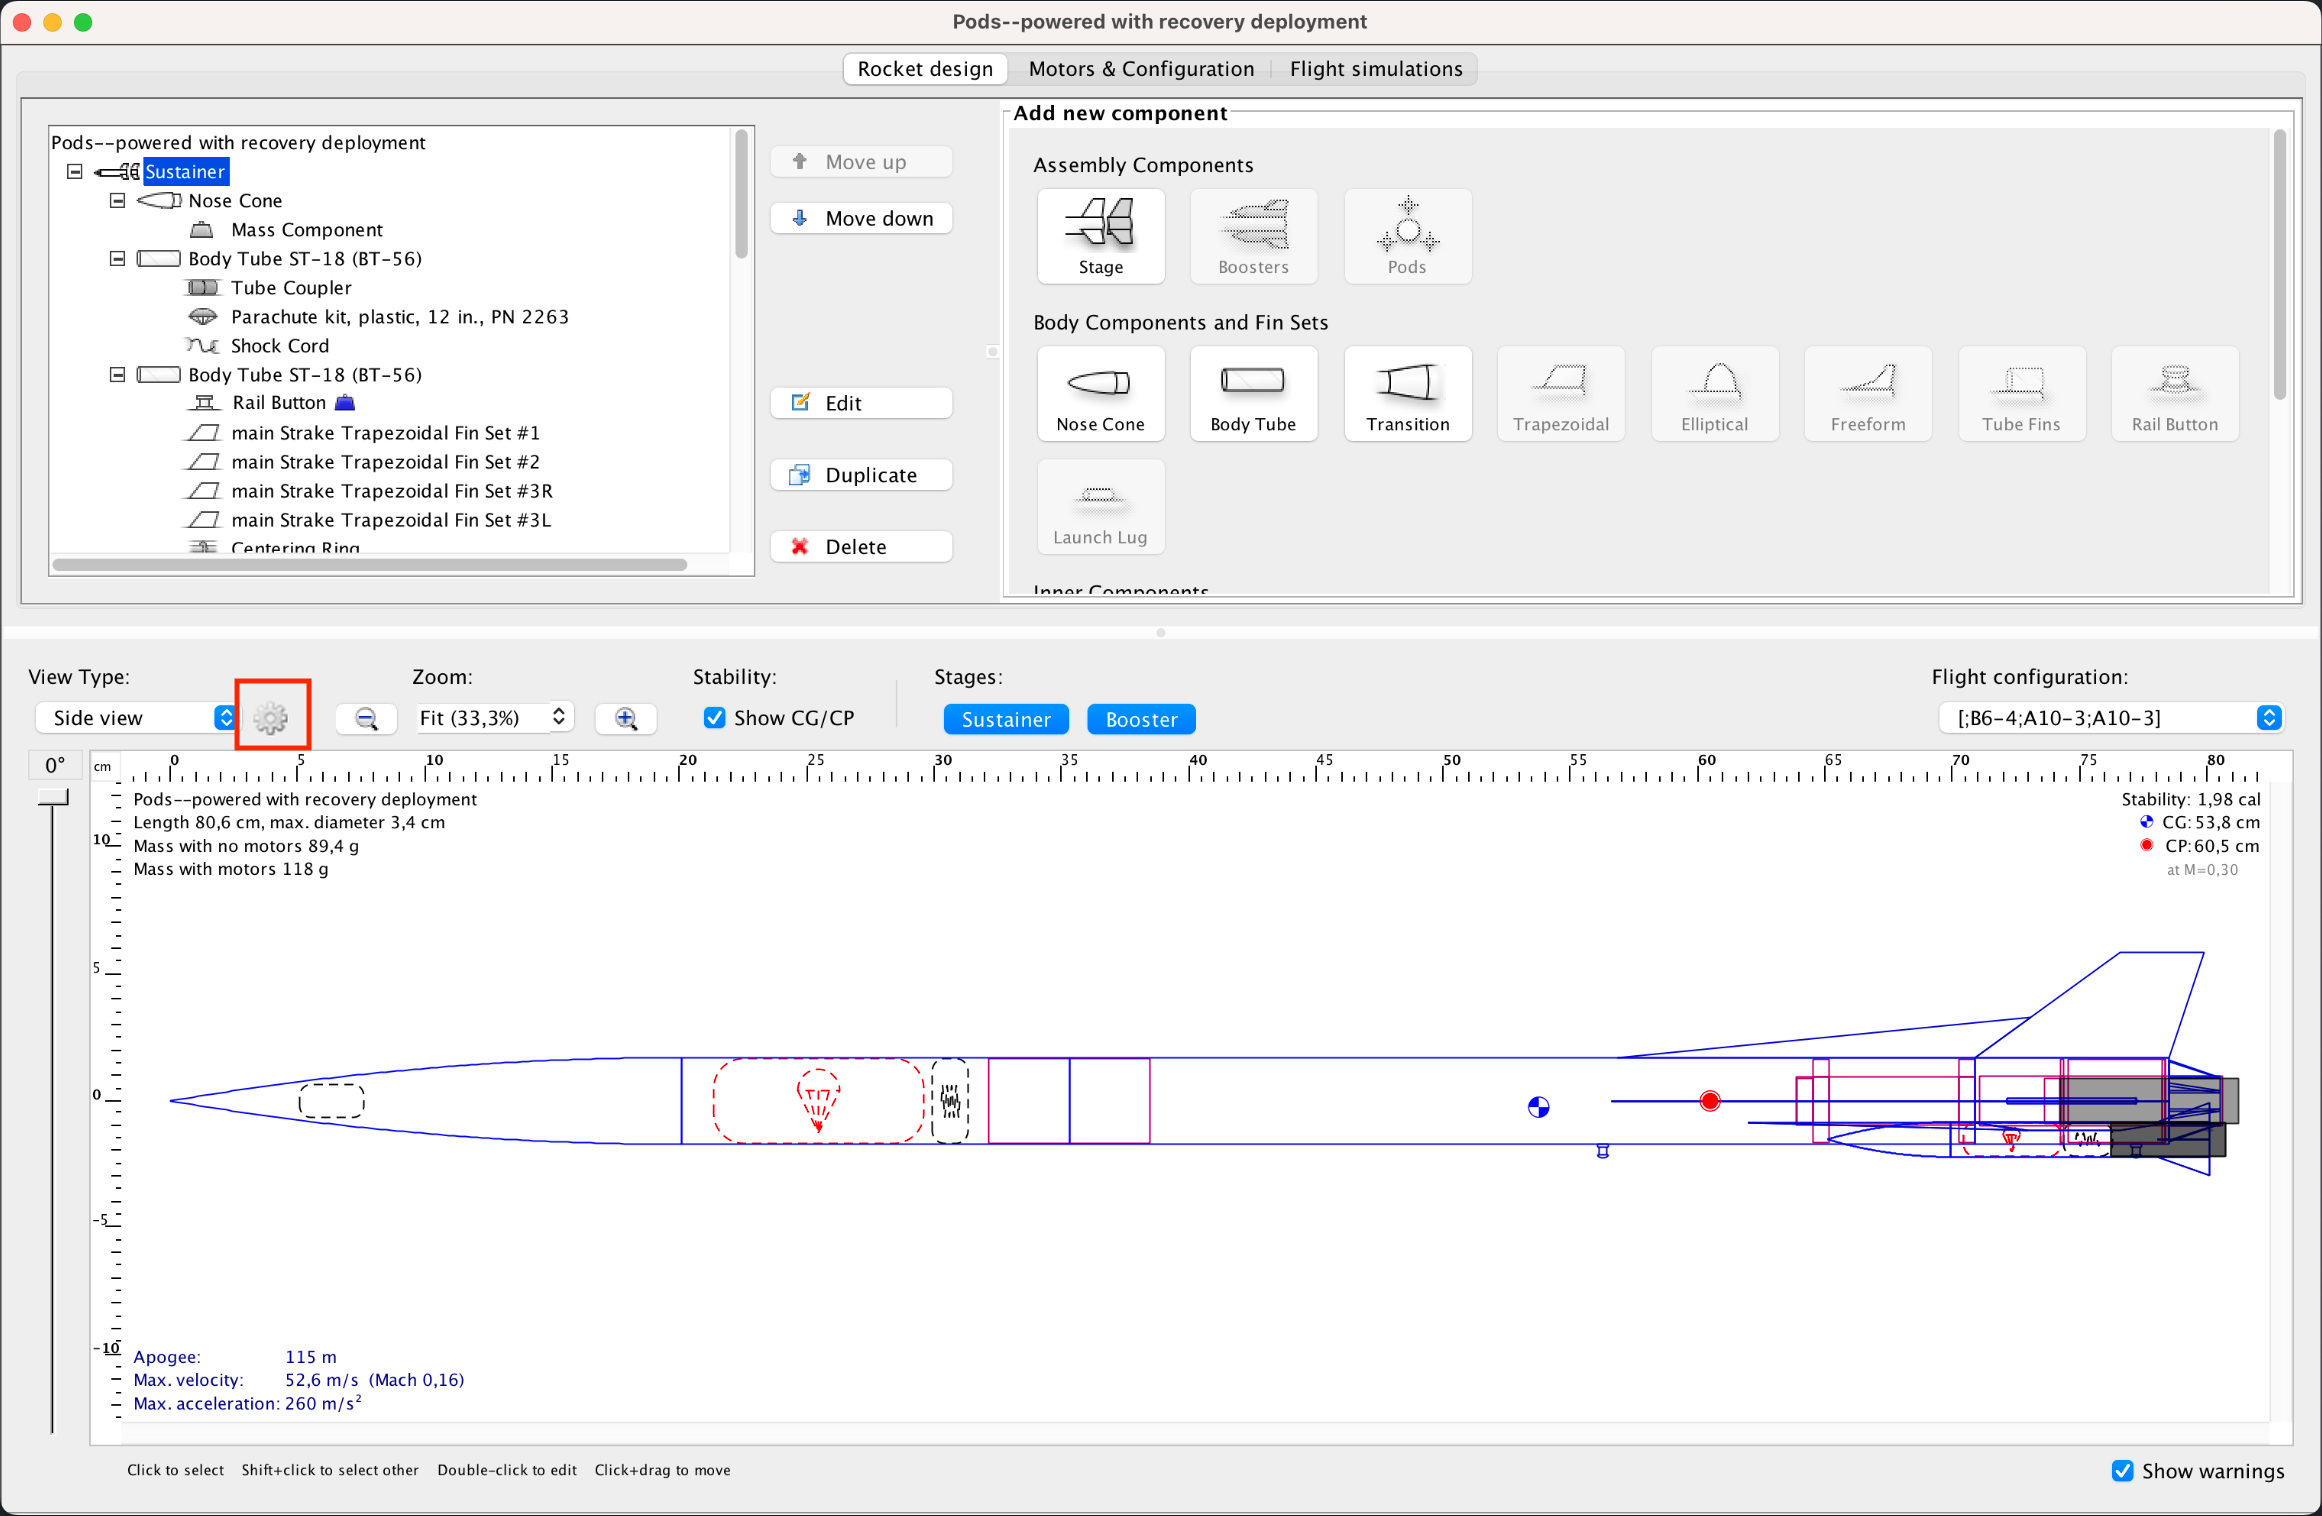Add a Nose Cone component

tap(1100, 393)
